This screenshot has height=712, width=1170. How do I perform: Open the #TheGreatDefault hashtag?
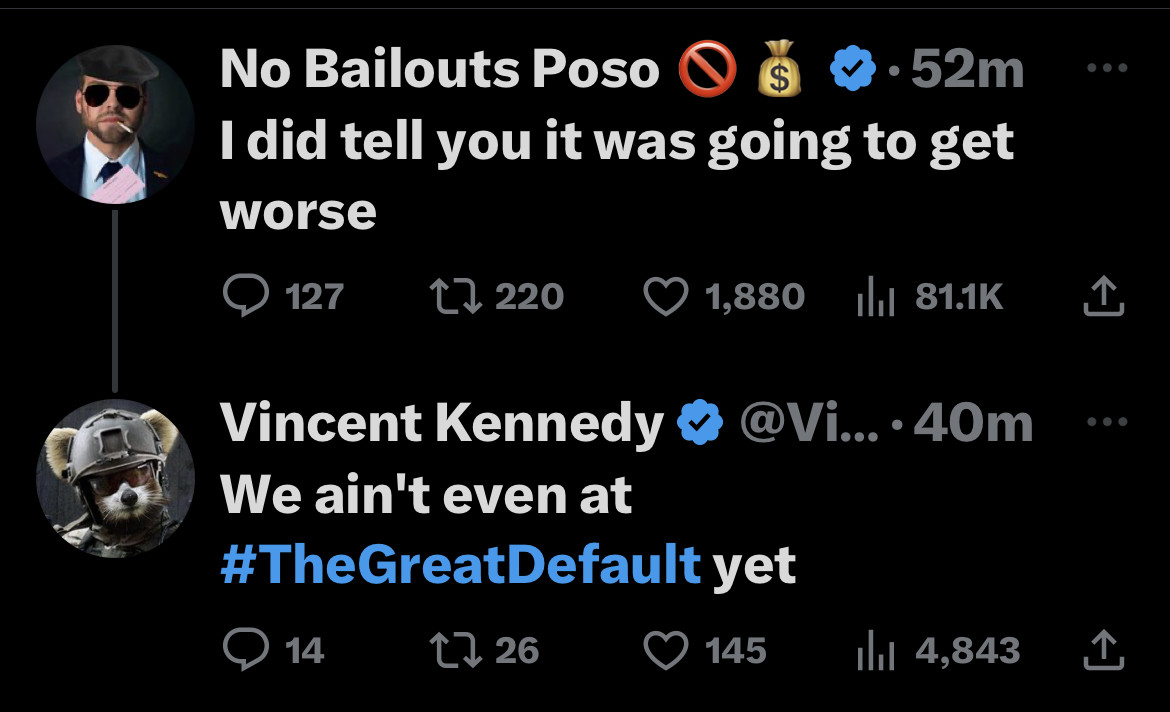[x=459, y=565]
